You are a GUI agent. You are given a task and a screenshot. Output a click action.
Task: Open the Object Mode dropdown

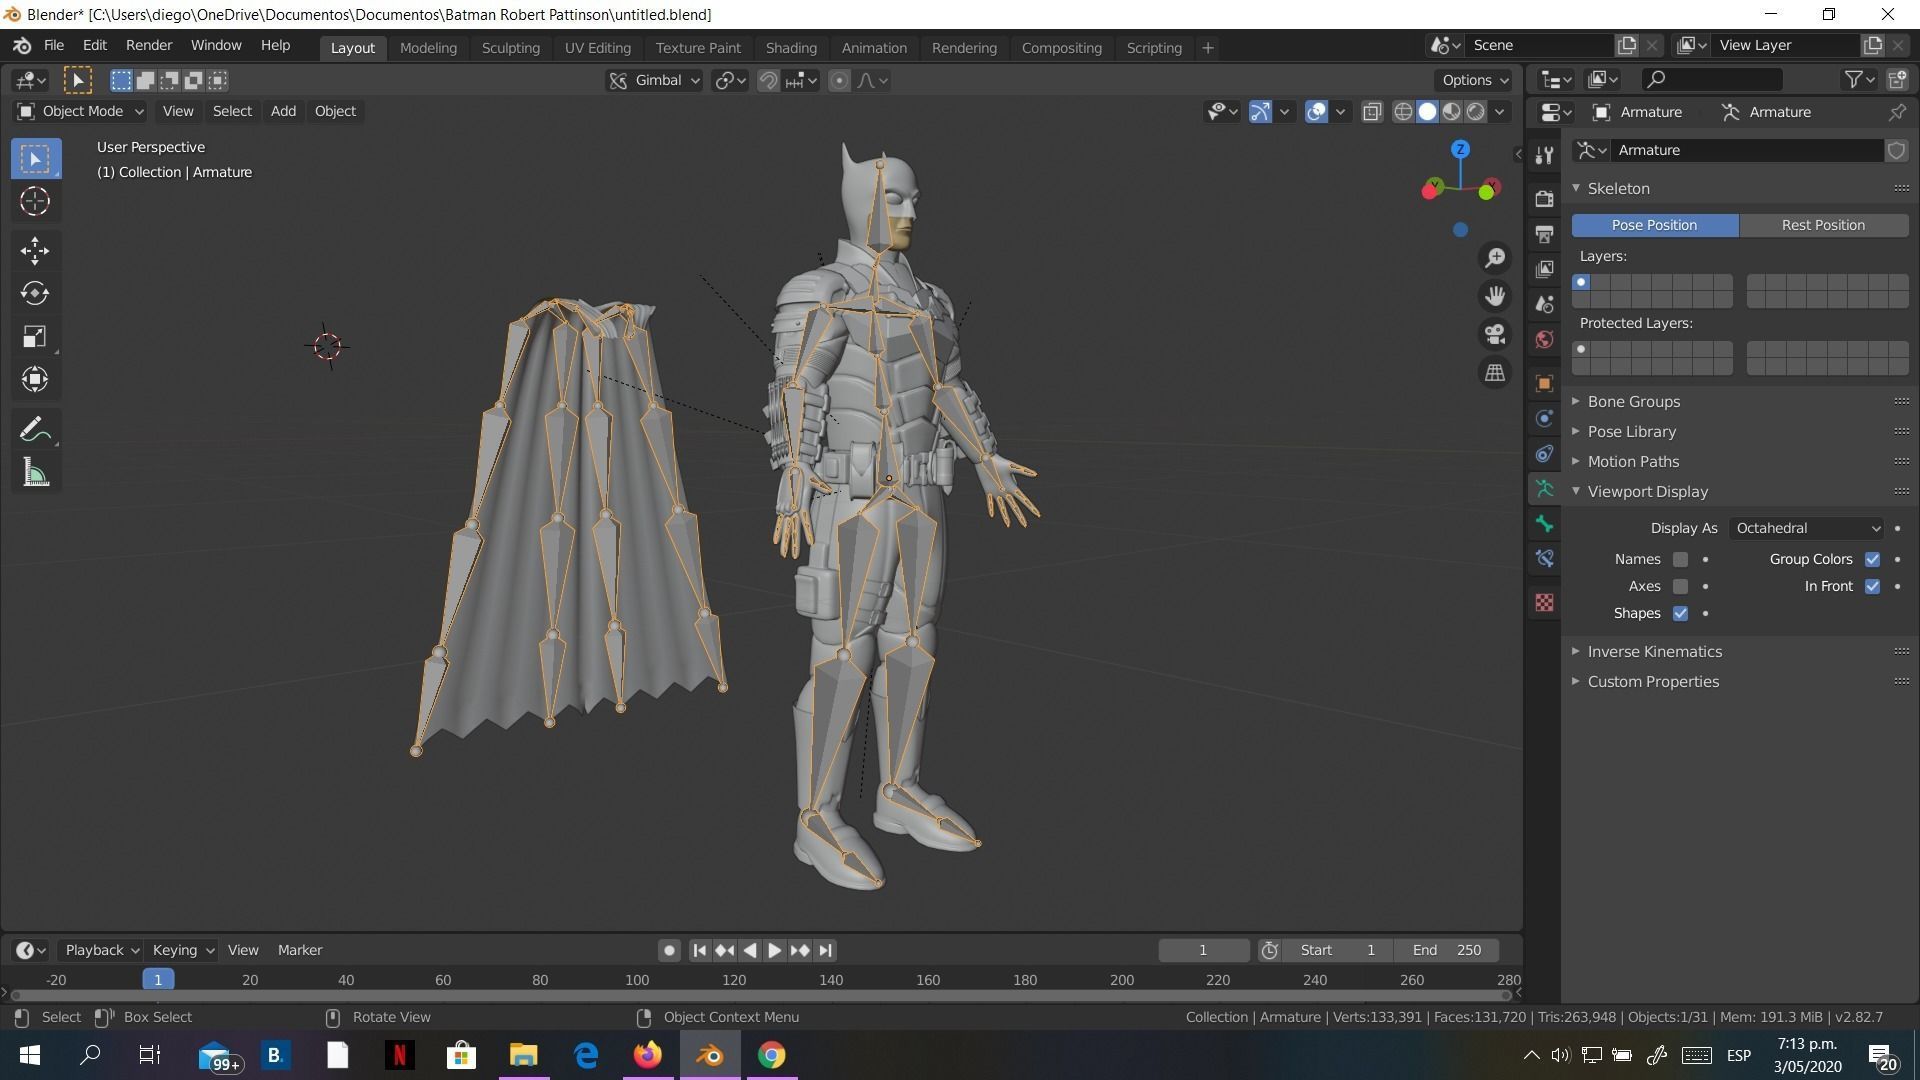pos(80,111)
